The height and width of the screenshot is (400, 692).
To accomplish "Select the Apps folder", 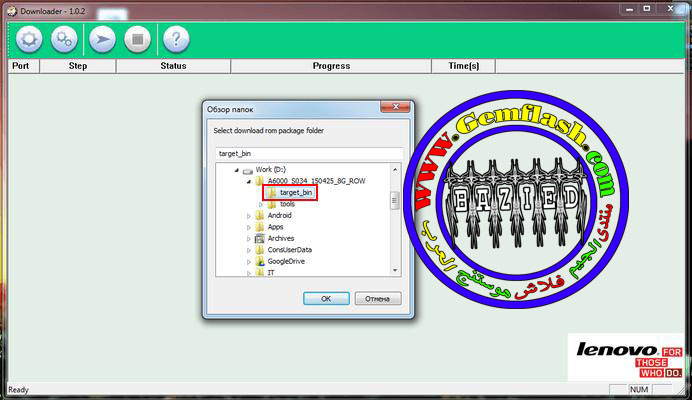I will [x=275, y=227].
